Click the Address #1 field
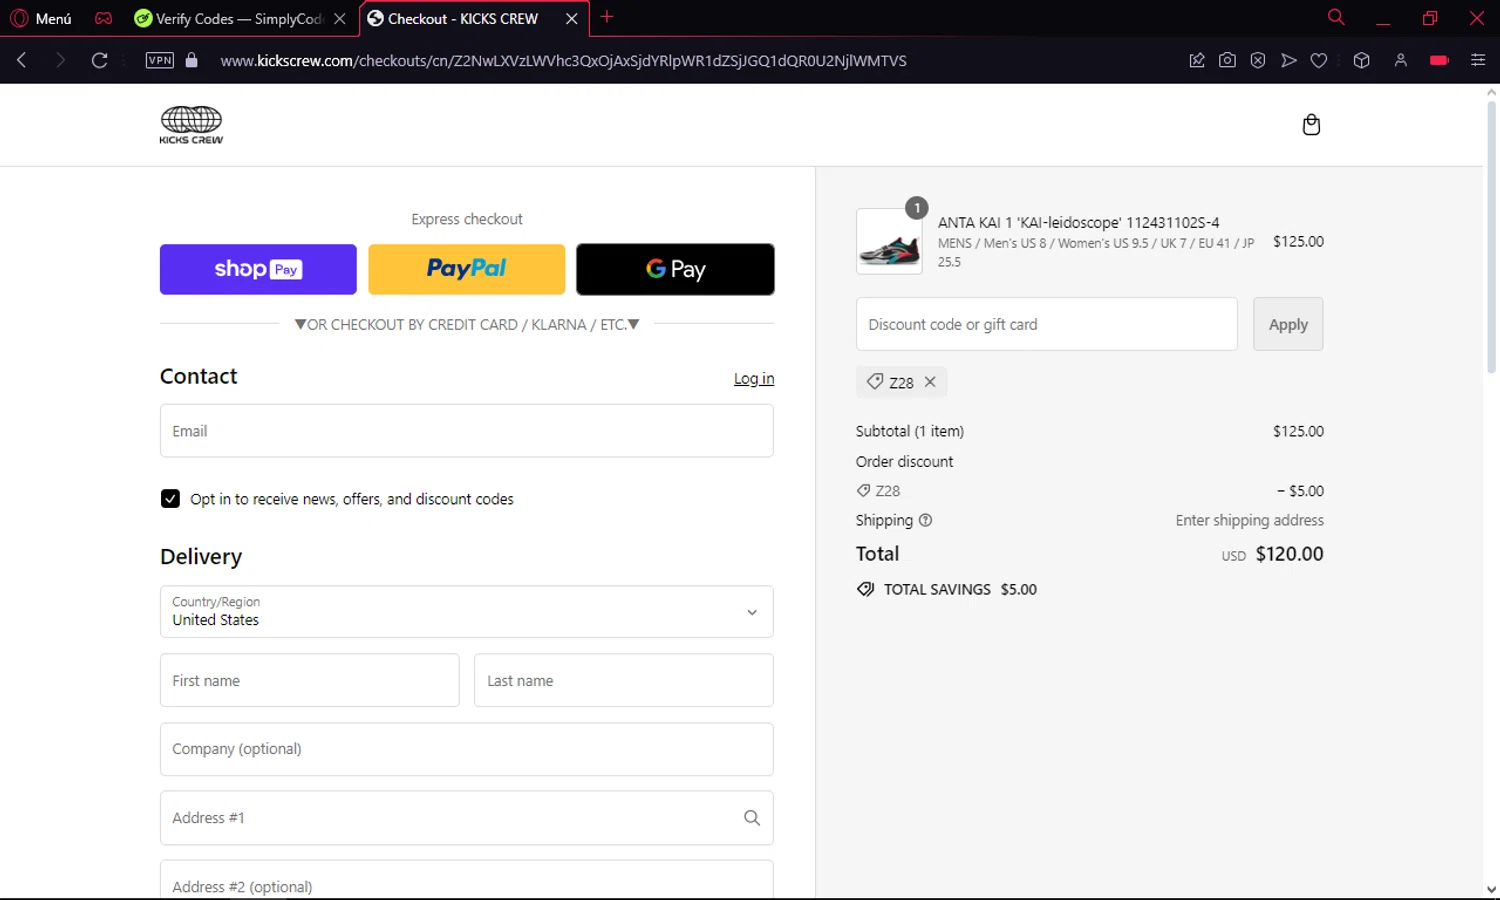Viewport: 1500px width, 900px height. pyautogui.click(x=467, y=818)
